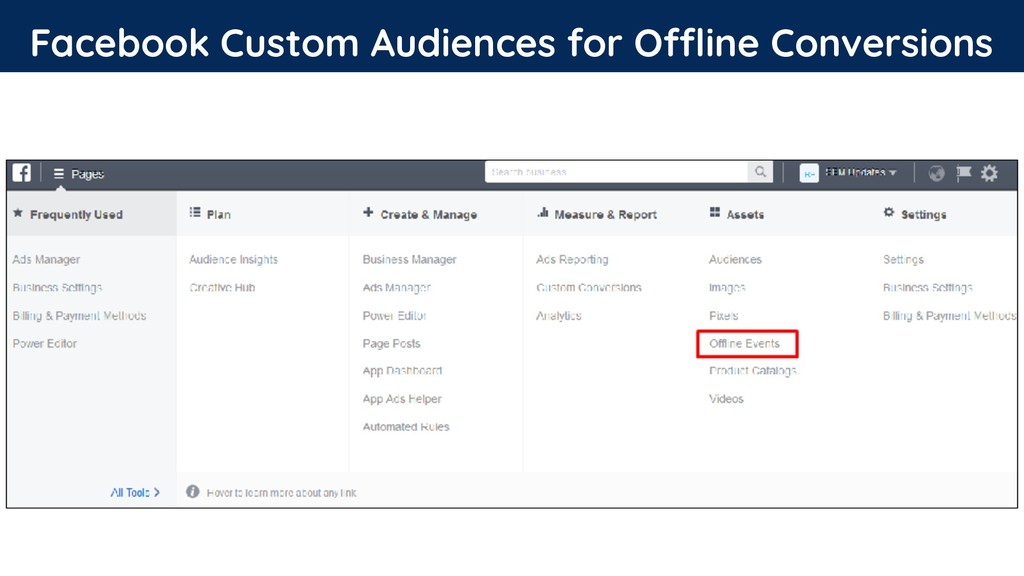Open Pages in the top bar
Screen dimensions: 1024x576
tap(88, 174)
